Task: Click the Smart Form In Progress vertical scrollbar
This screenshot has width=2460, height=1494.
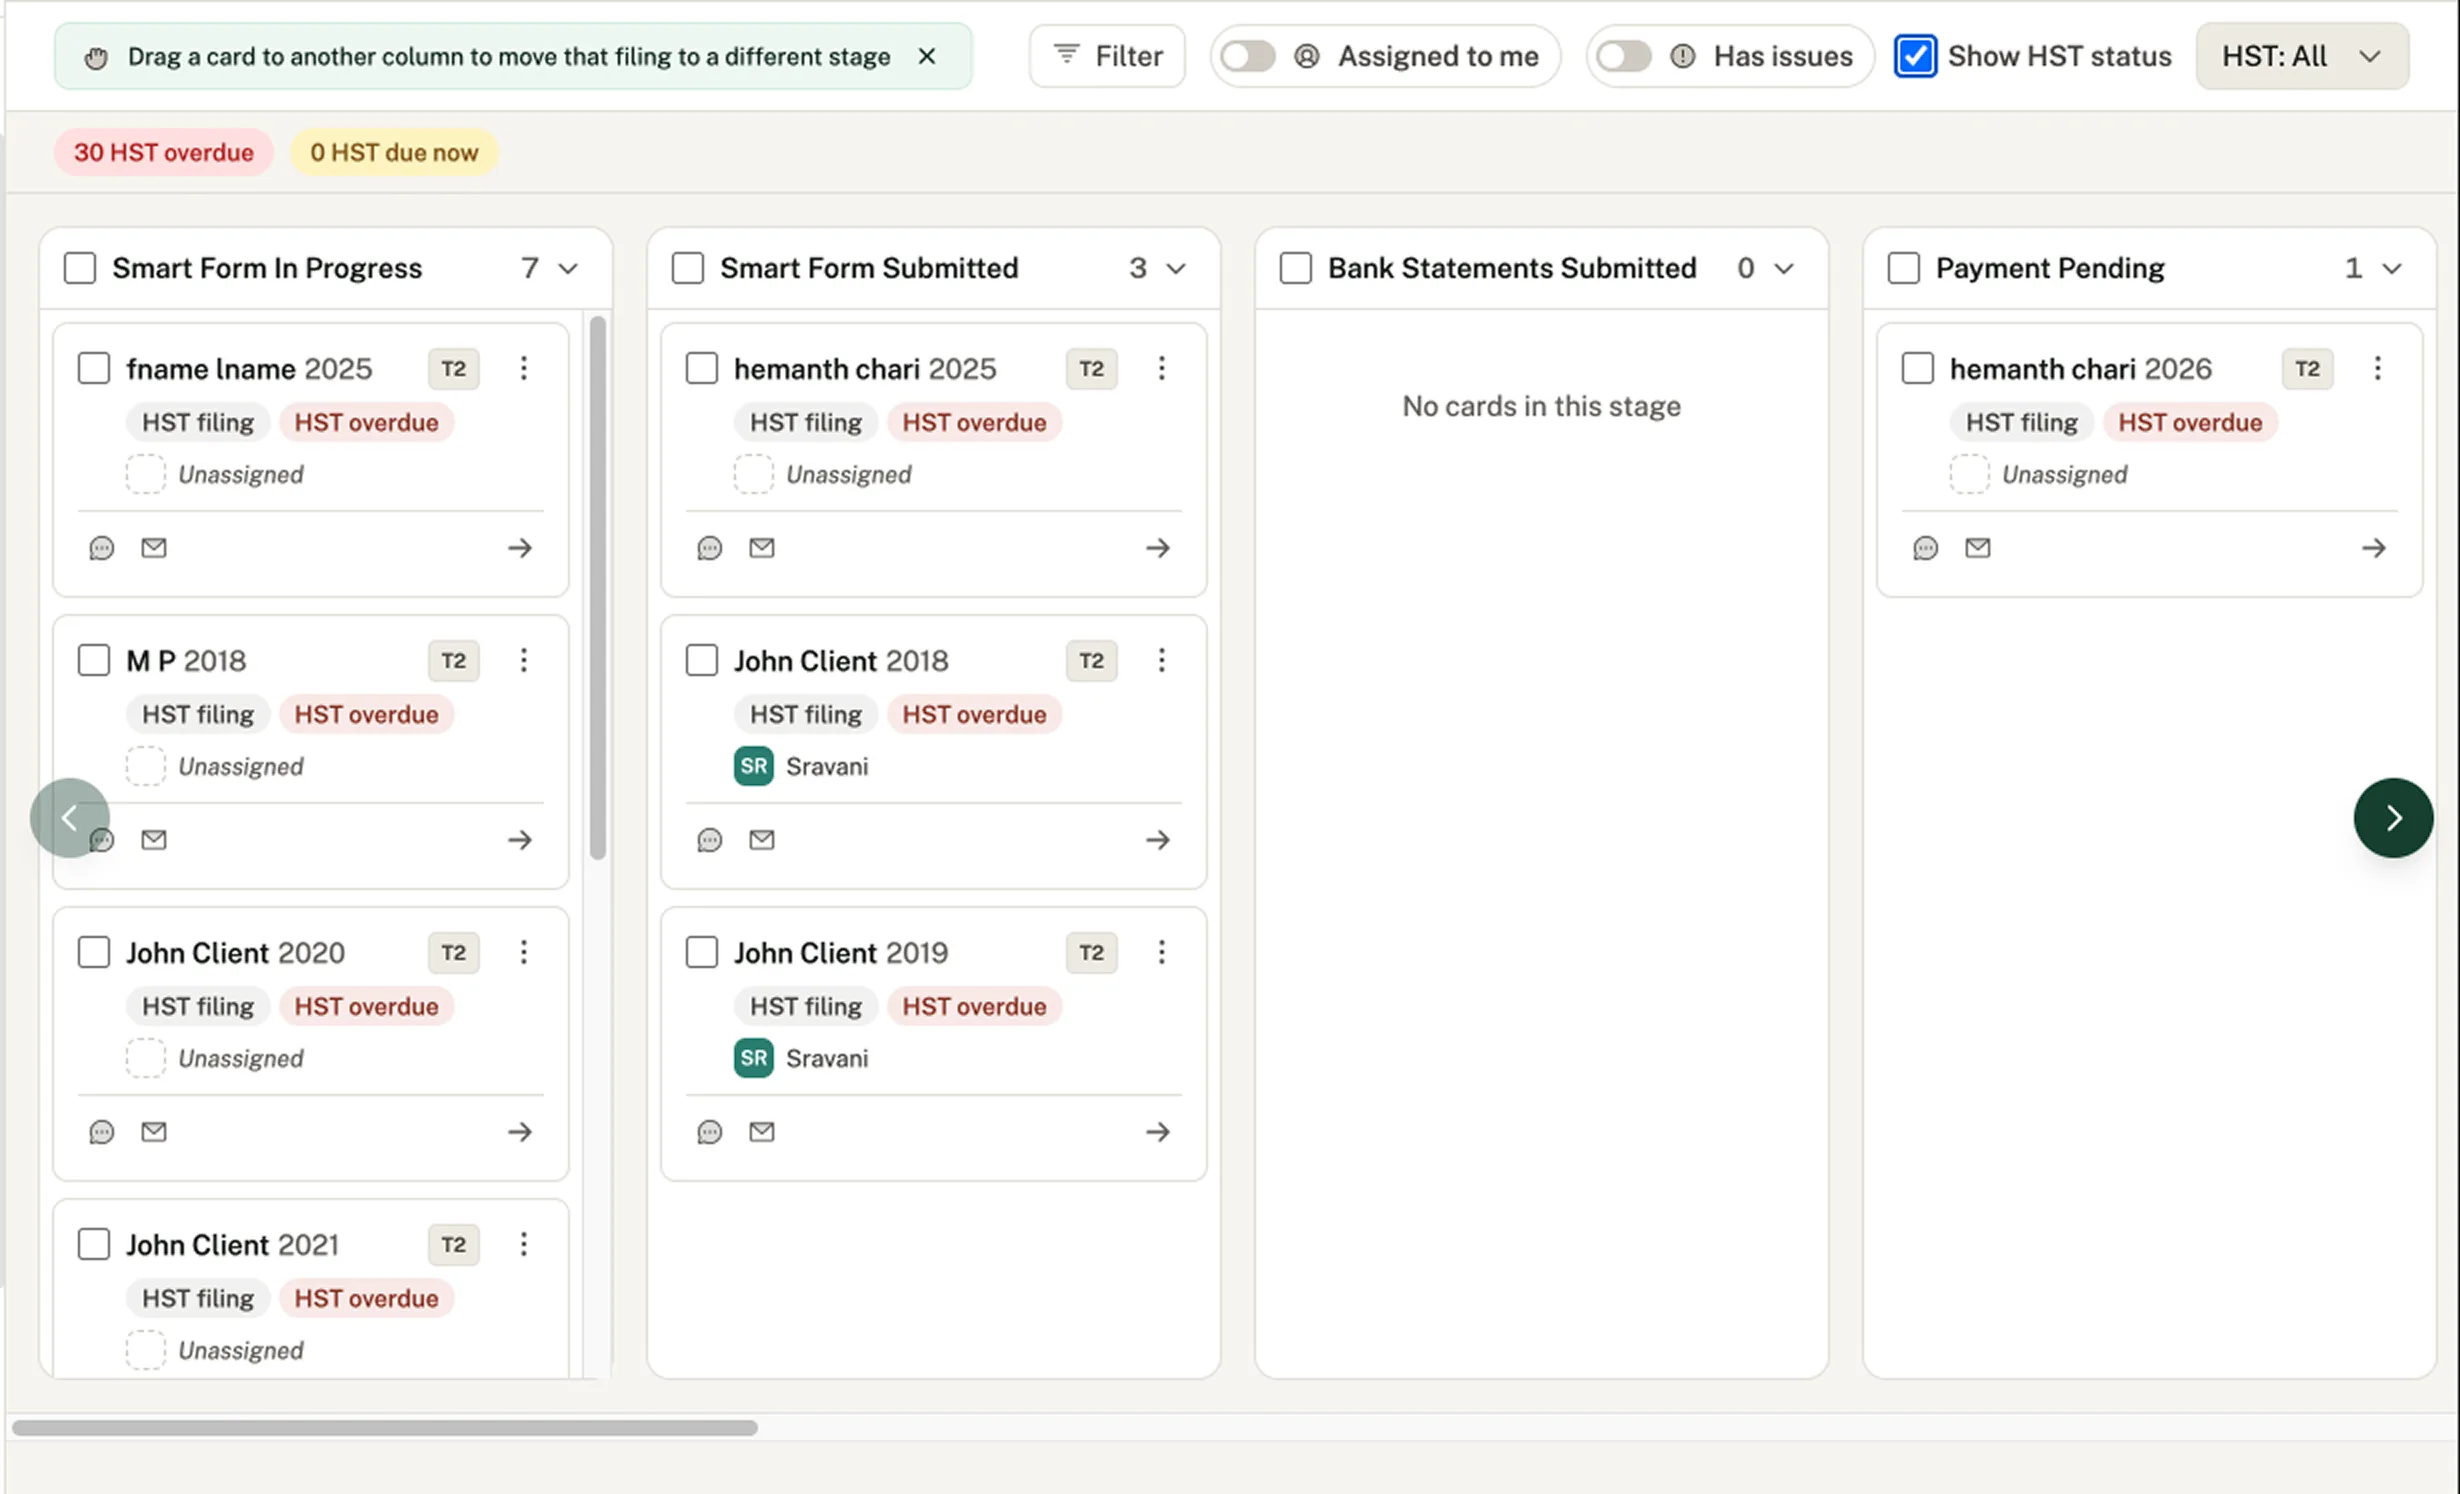Action: pos(598,588)
